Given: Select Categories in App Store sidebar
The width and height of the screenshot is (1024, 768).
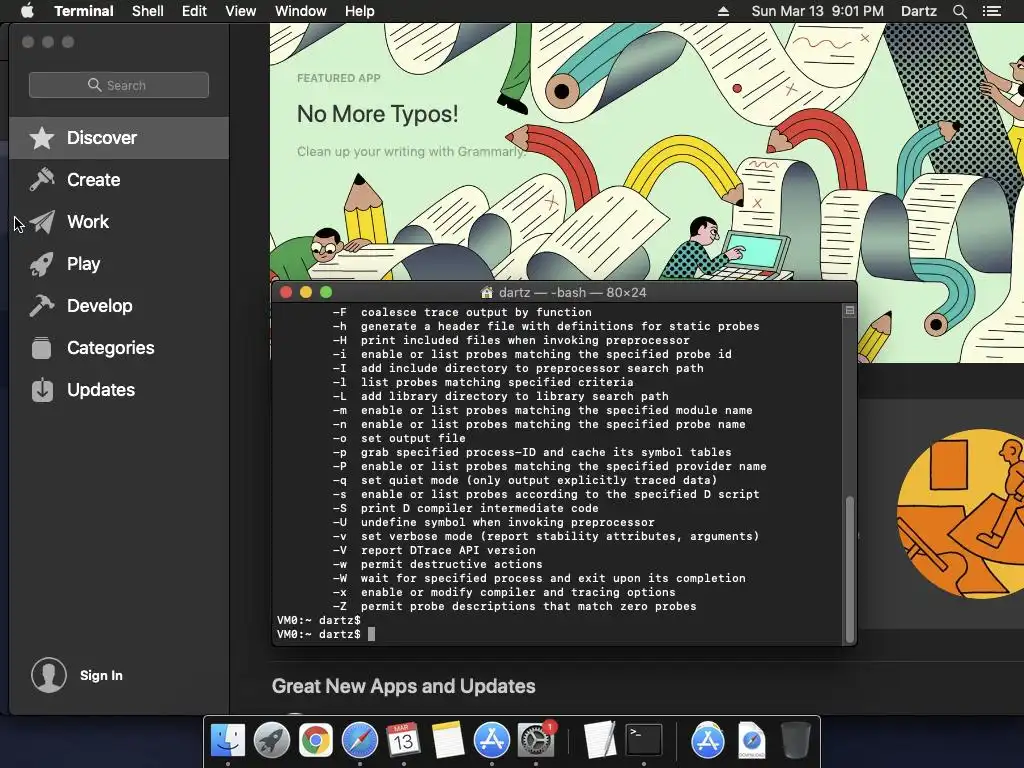Looking at the screenshot, I should coord(119,347).
